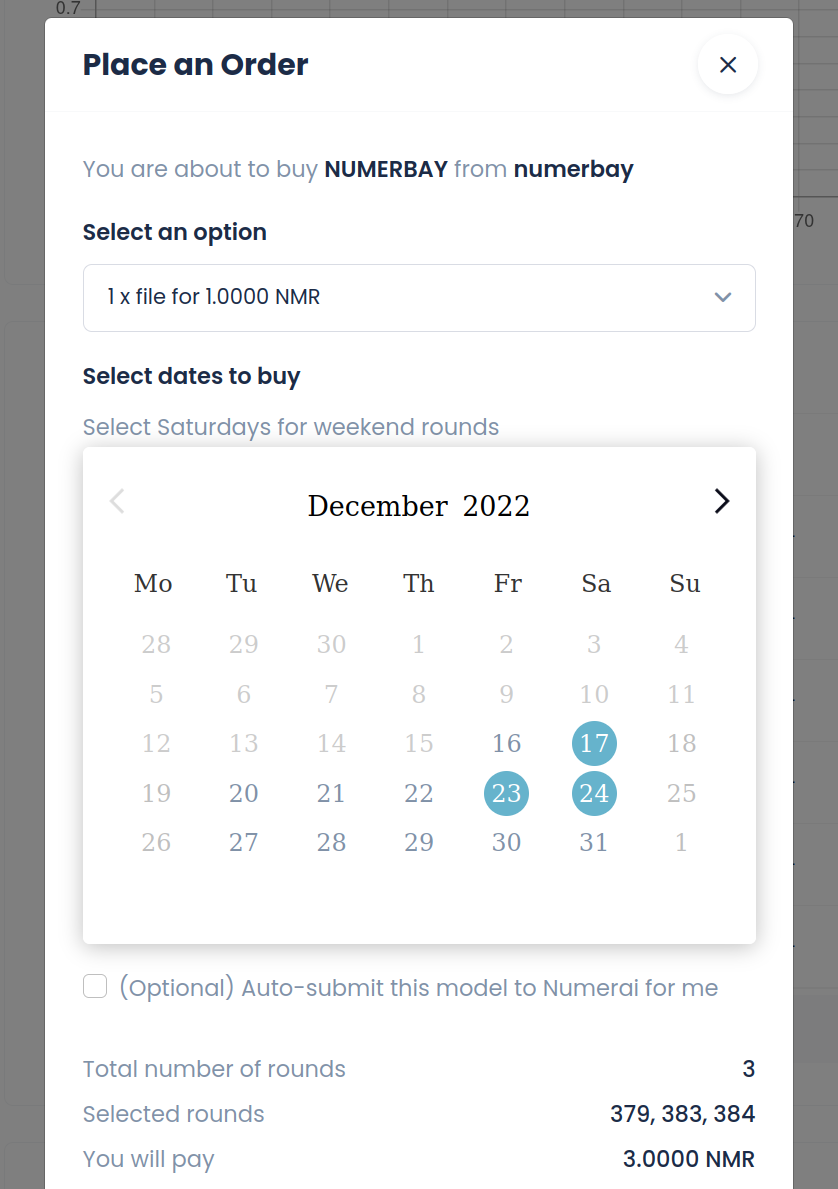Viewport: 838px width, 1189px height.
Task: Go to next month in calendar
Action: click(x=721, y=501)
